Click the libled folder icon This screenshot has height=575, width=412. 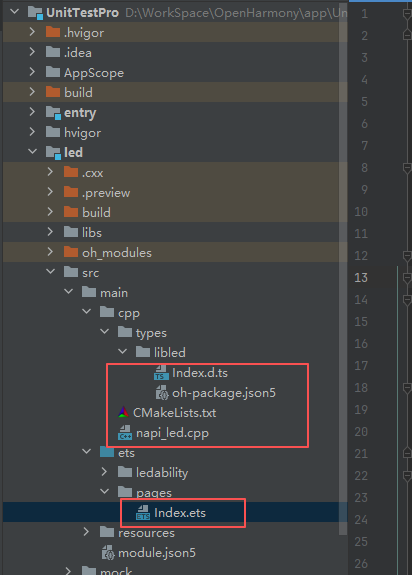tap(143, 352)
